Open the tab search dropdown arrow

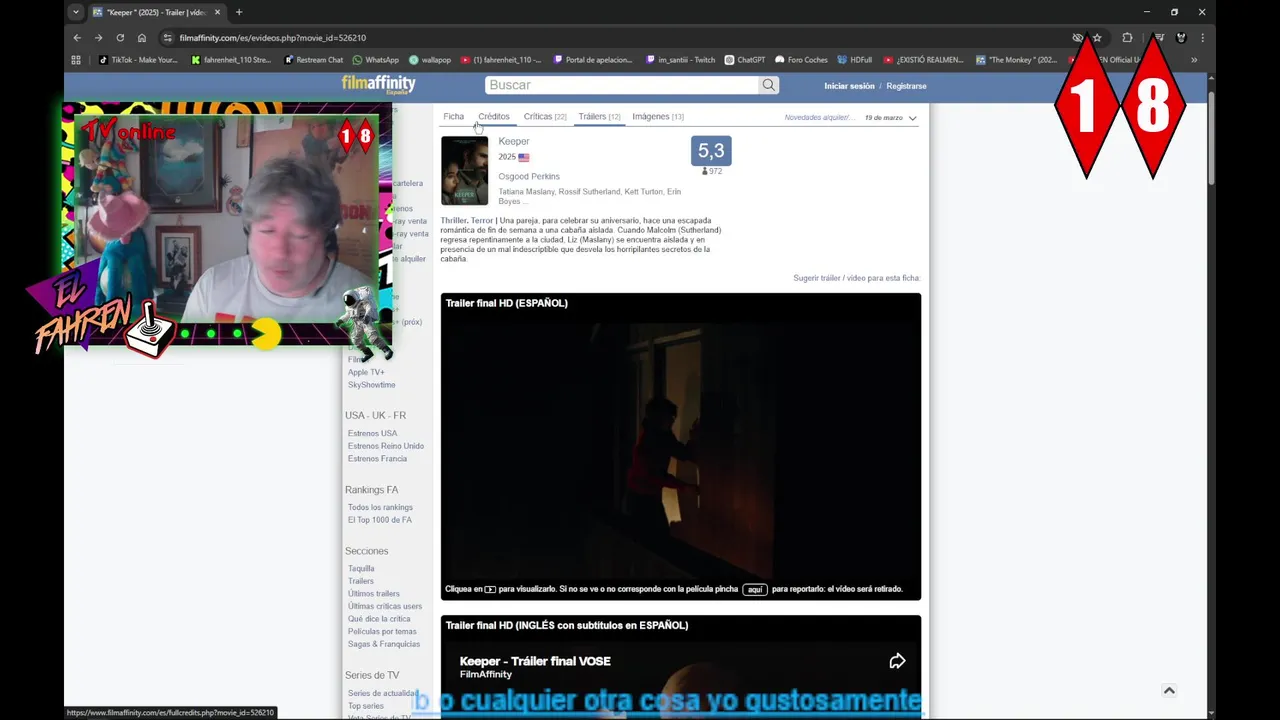[75, 12]
